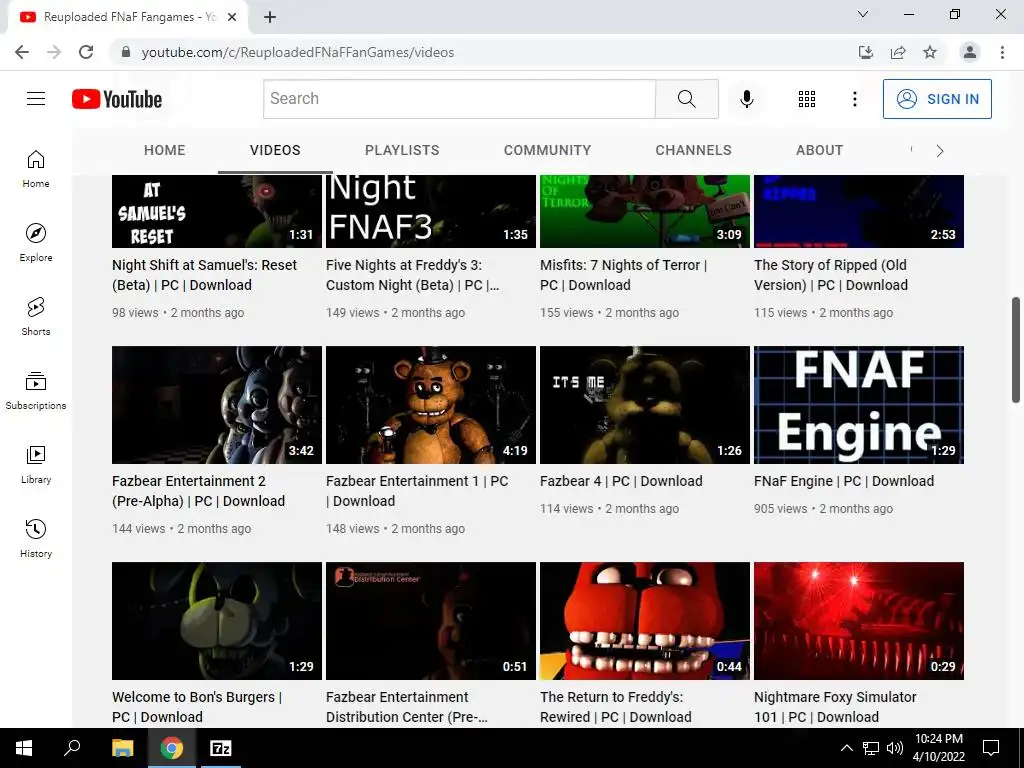Image resolution: width=1024 pixels, height=768 pixels.
Task: Open taskbar search
Action: (x=72, y=748)
